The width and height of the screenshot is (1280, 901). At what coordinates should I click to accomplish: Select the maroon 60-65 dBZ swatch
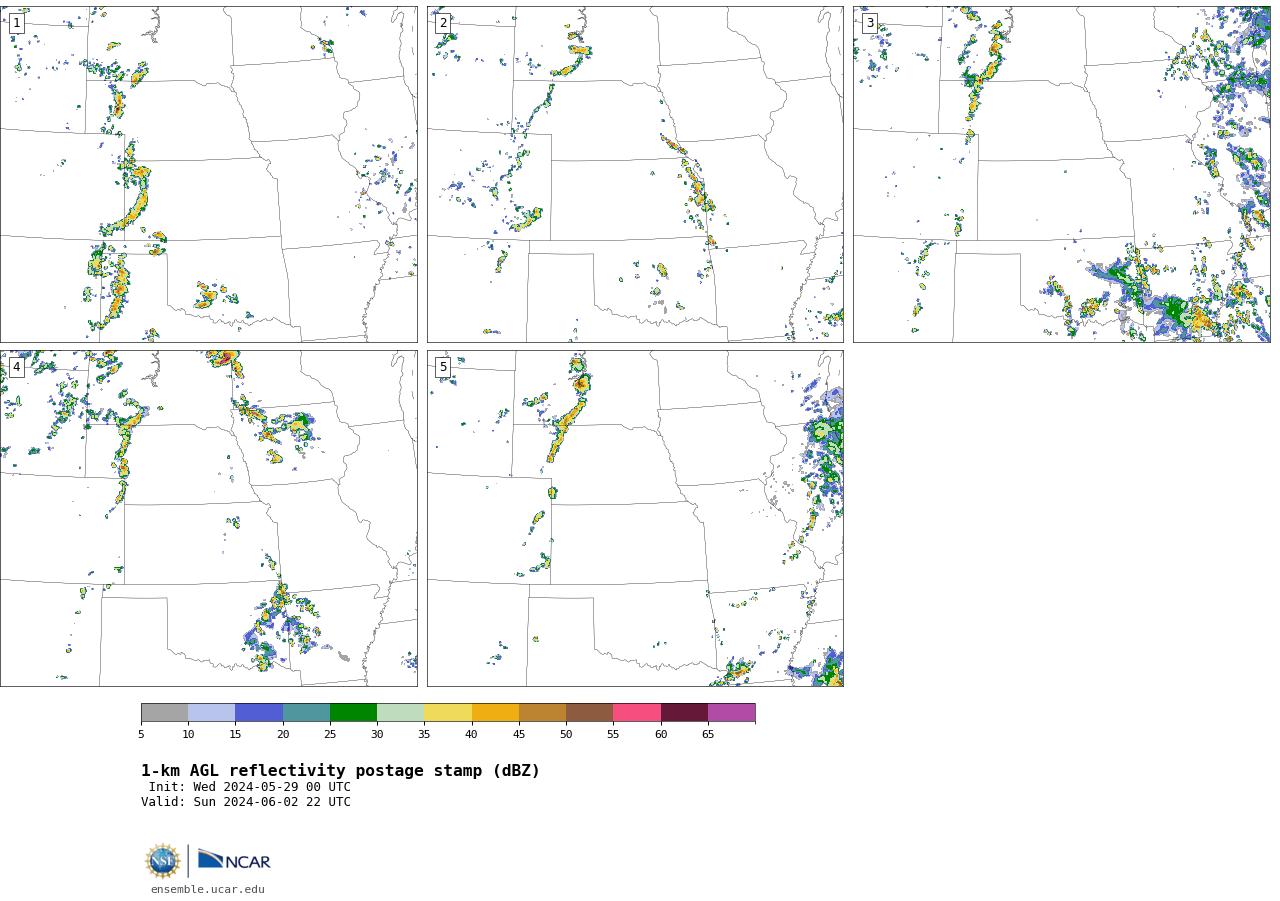click(684, 712)
